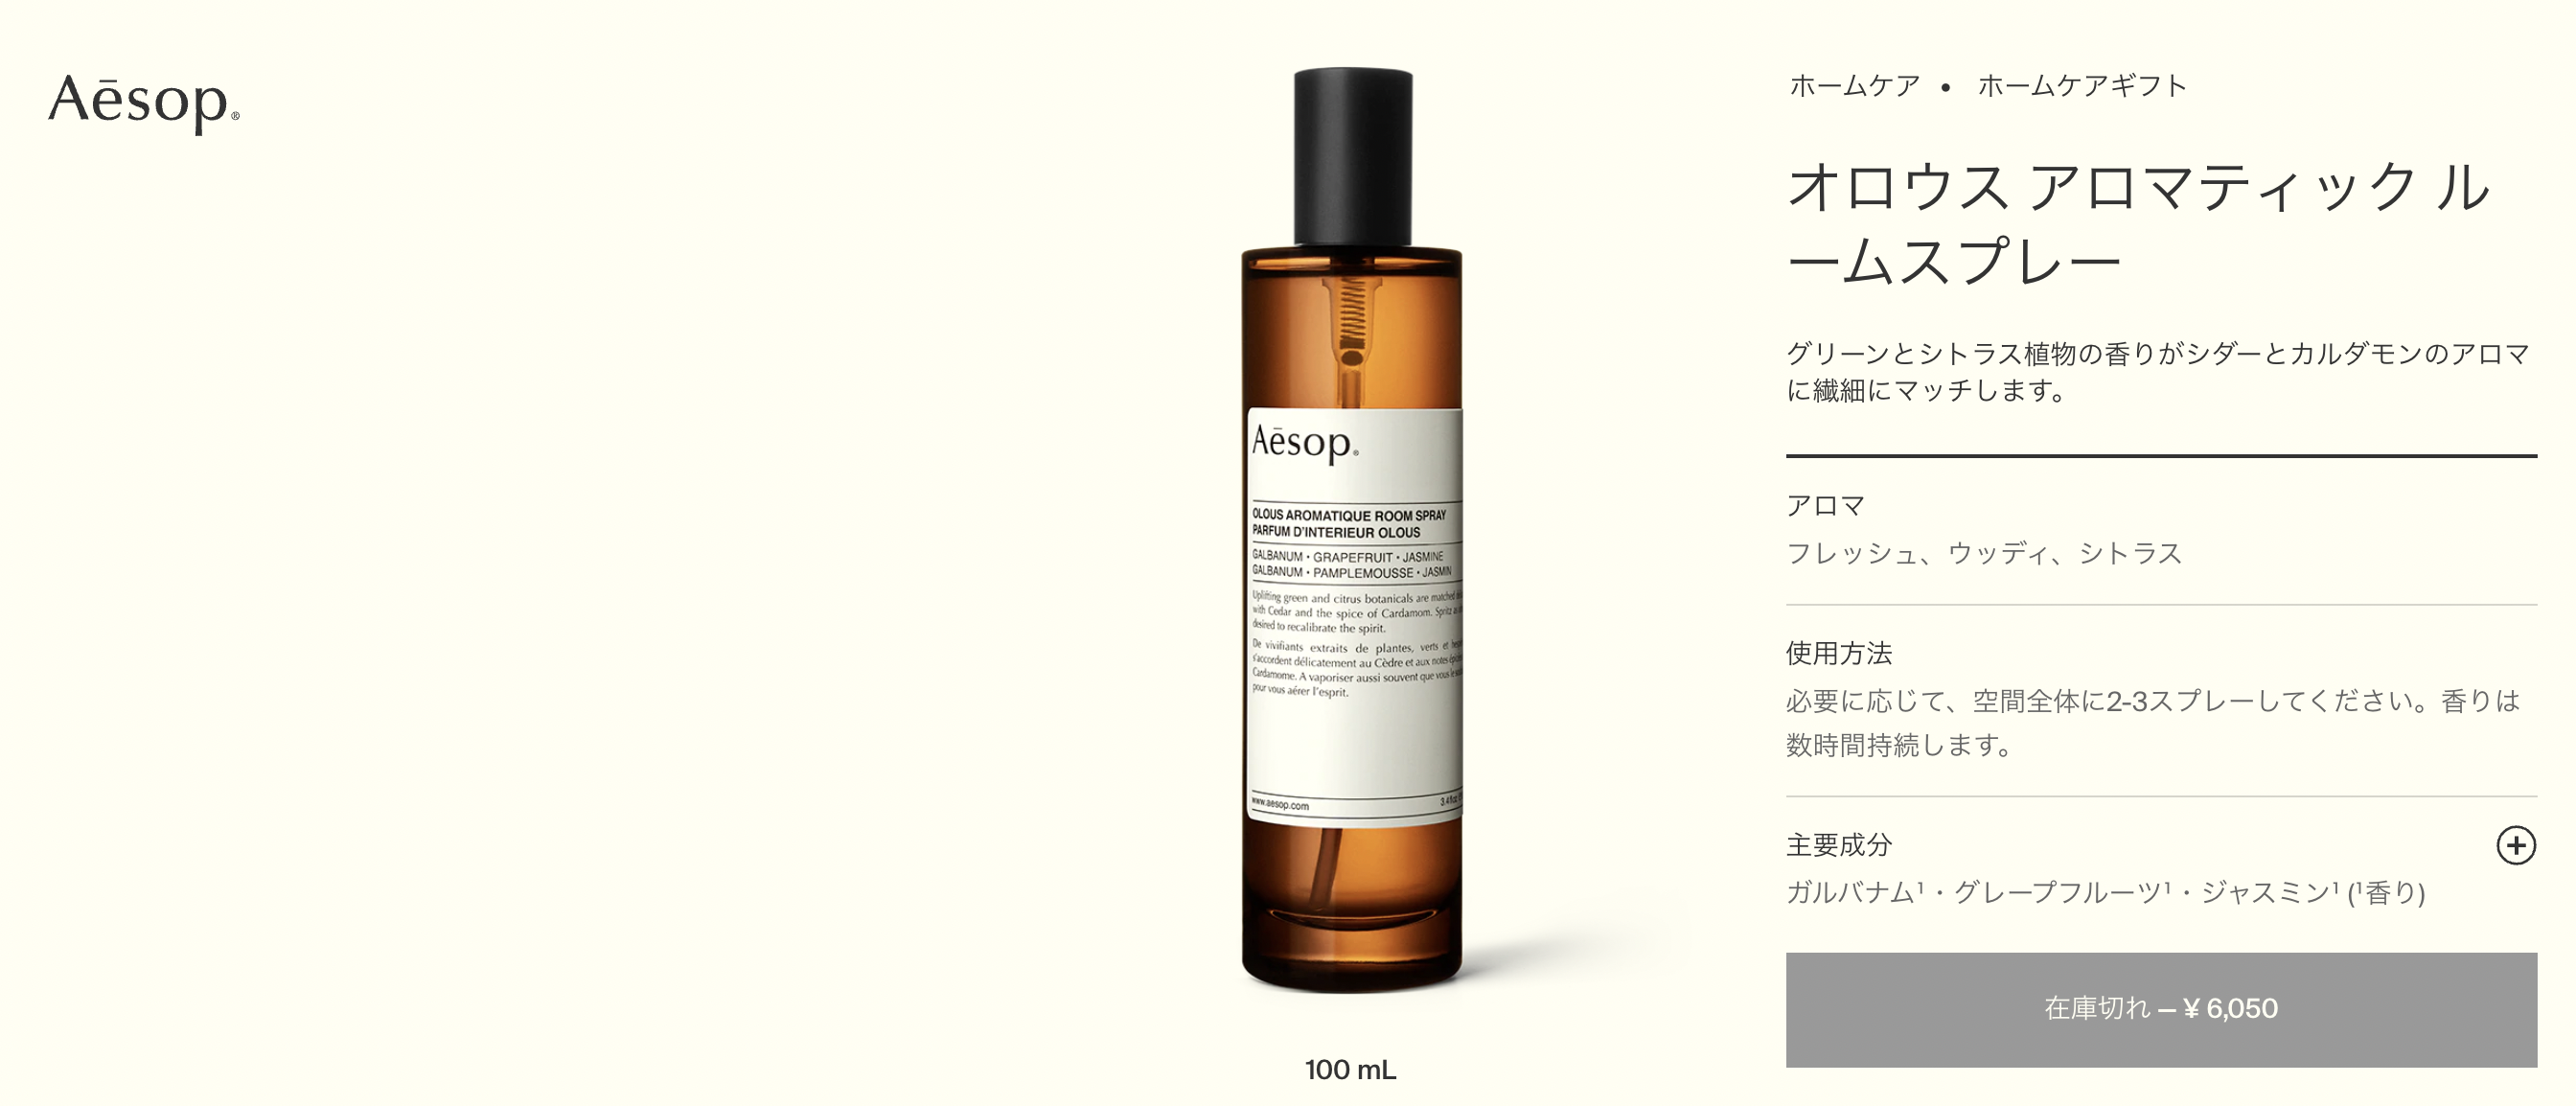The image size is (2576, 1106).
Task: Click the white label on the bottle
Action: 1355,617
